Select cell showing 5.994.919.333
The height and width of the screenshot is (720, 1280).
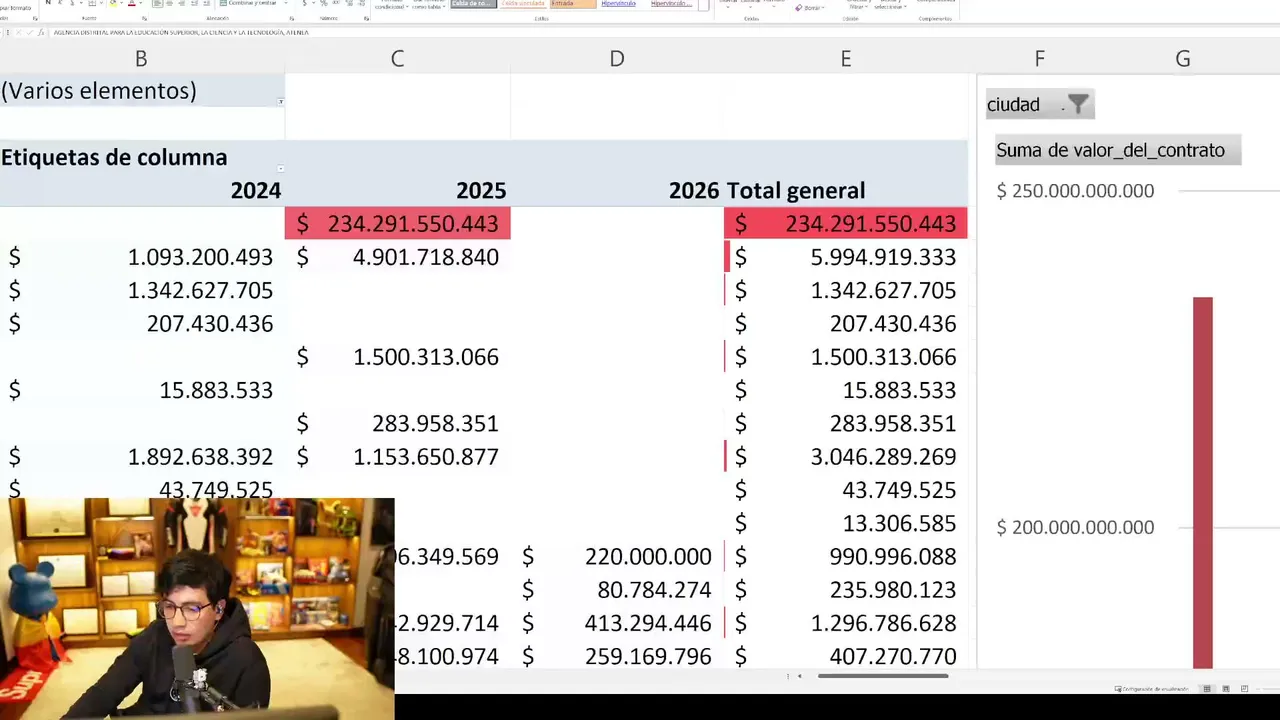(846, 257)
